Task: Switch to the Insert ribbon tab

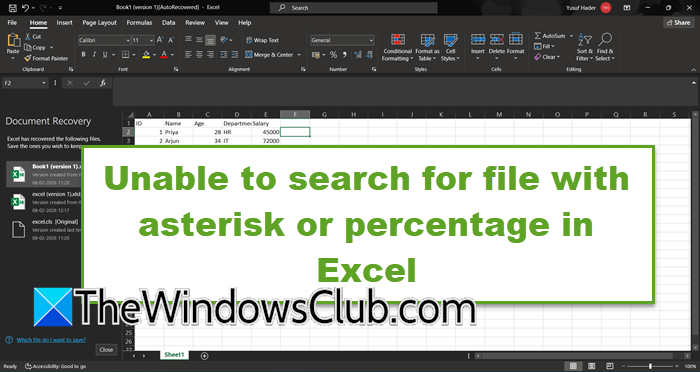Action: (x=64, y=22)
